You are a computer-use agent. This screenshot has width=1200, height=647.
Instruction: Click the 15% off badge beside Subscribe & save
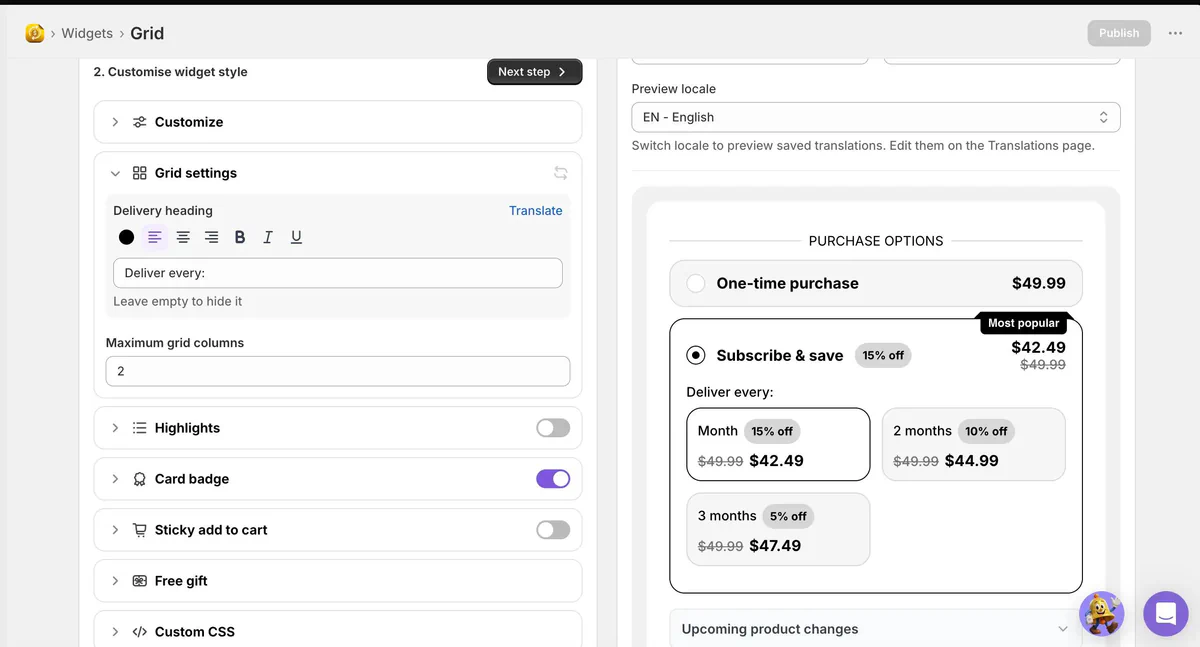883,355
